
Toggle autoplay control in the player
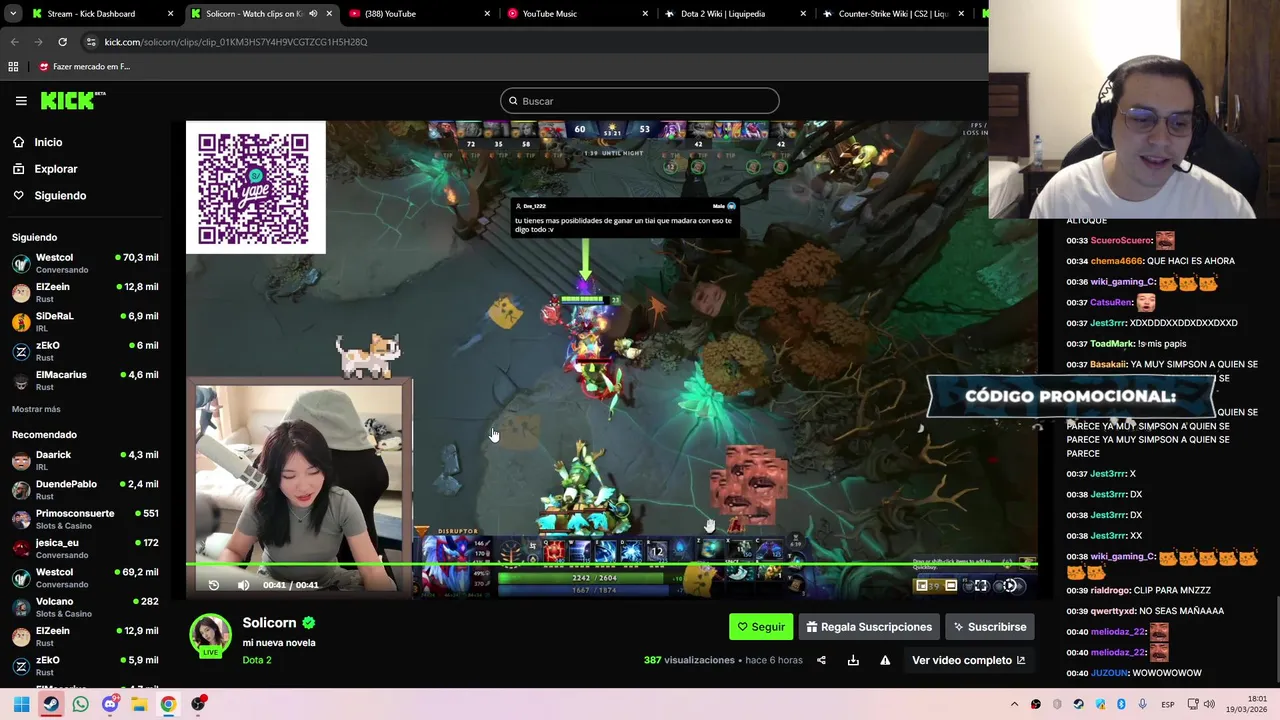click(x=1011, y=586)
